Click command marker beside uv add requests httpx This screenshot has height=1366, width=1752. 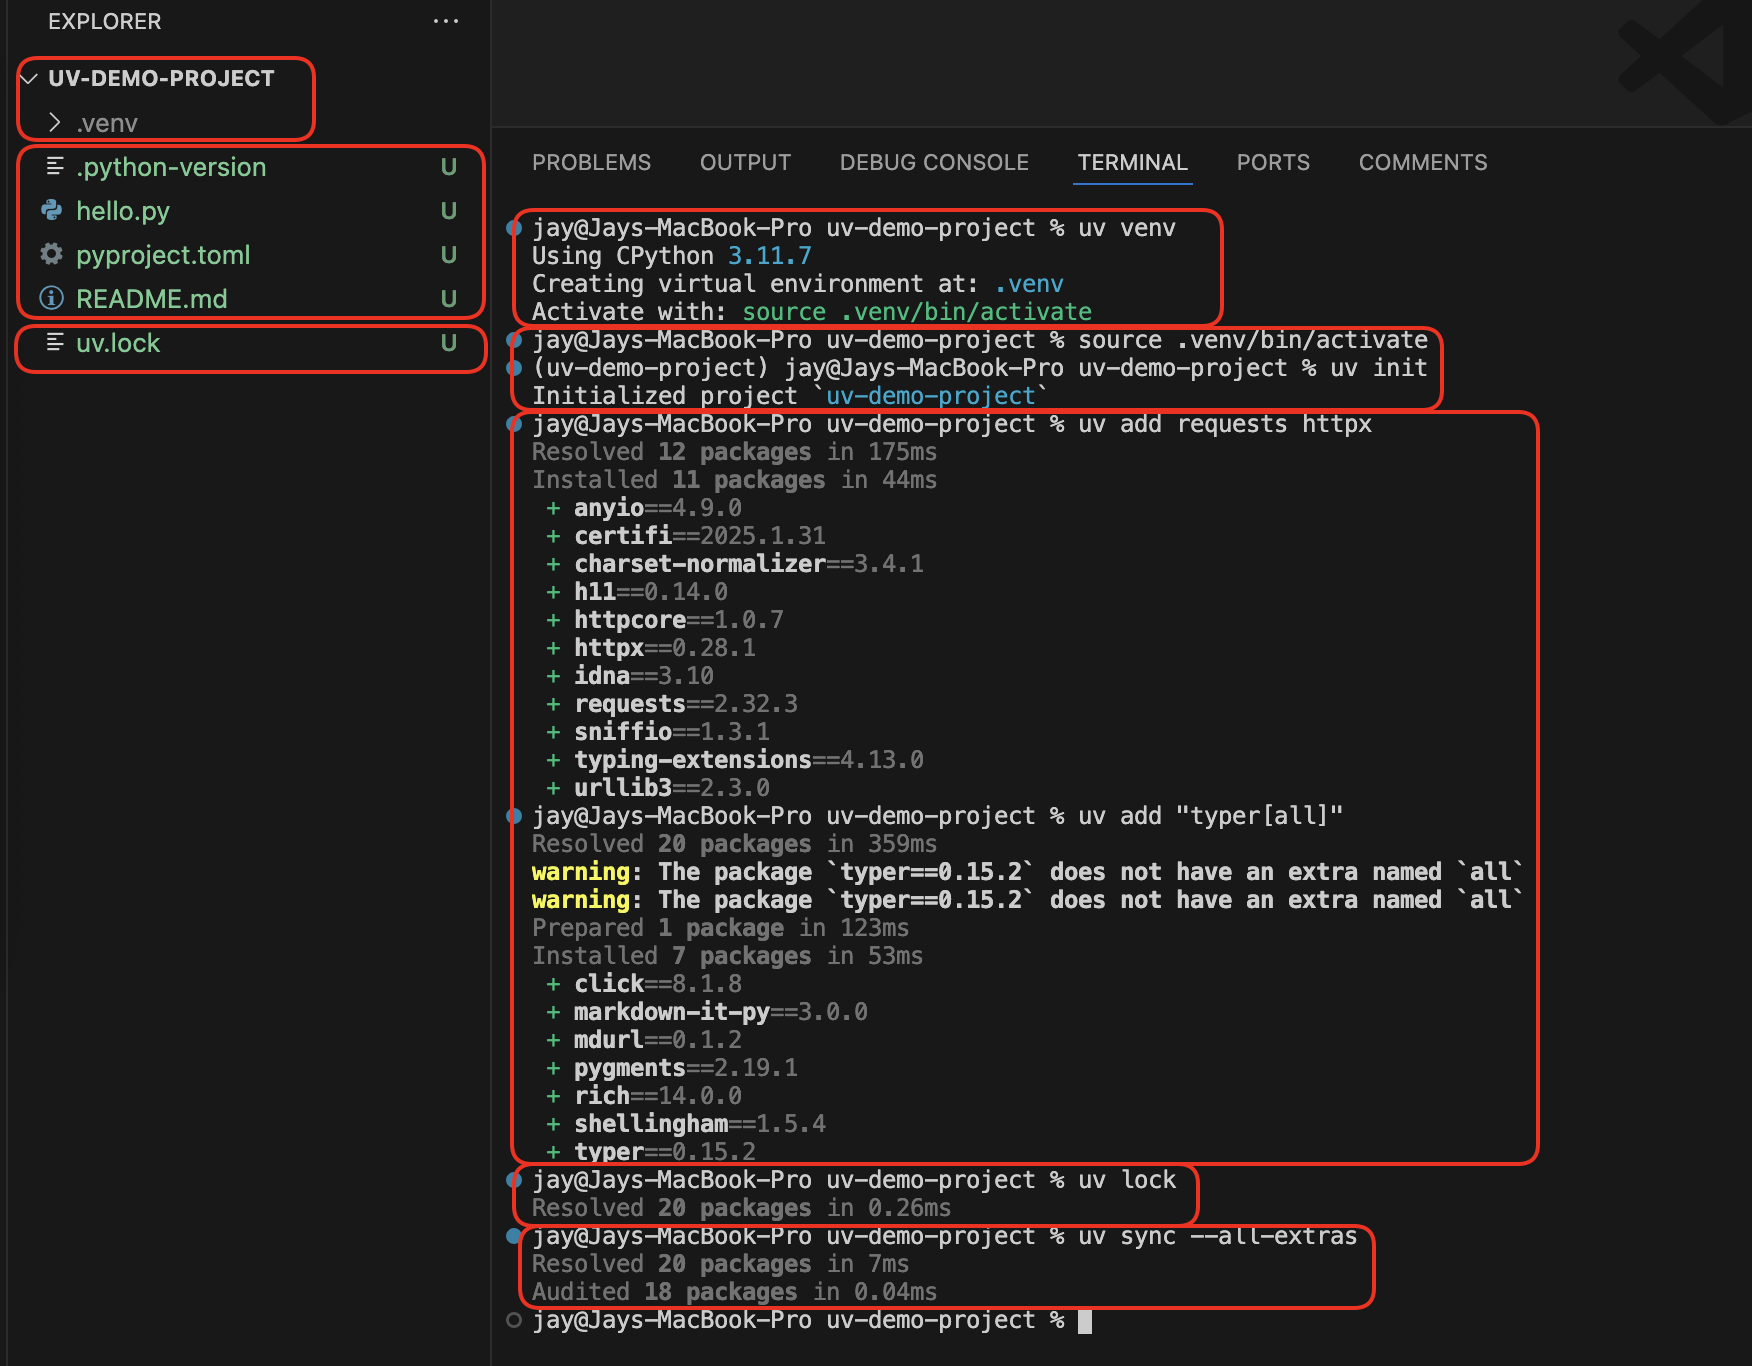click(x=514, y=424)
